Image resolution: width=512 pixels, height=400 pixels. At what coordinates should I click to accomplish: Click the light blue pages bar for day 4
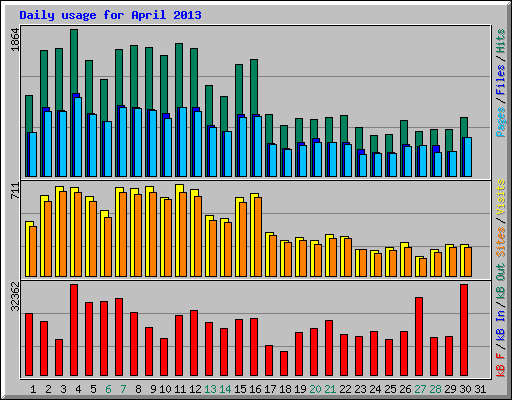point(78,137)
